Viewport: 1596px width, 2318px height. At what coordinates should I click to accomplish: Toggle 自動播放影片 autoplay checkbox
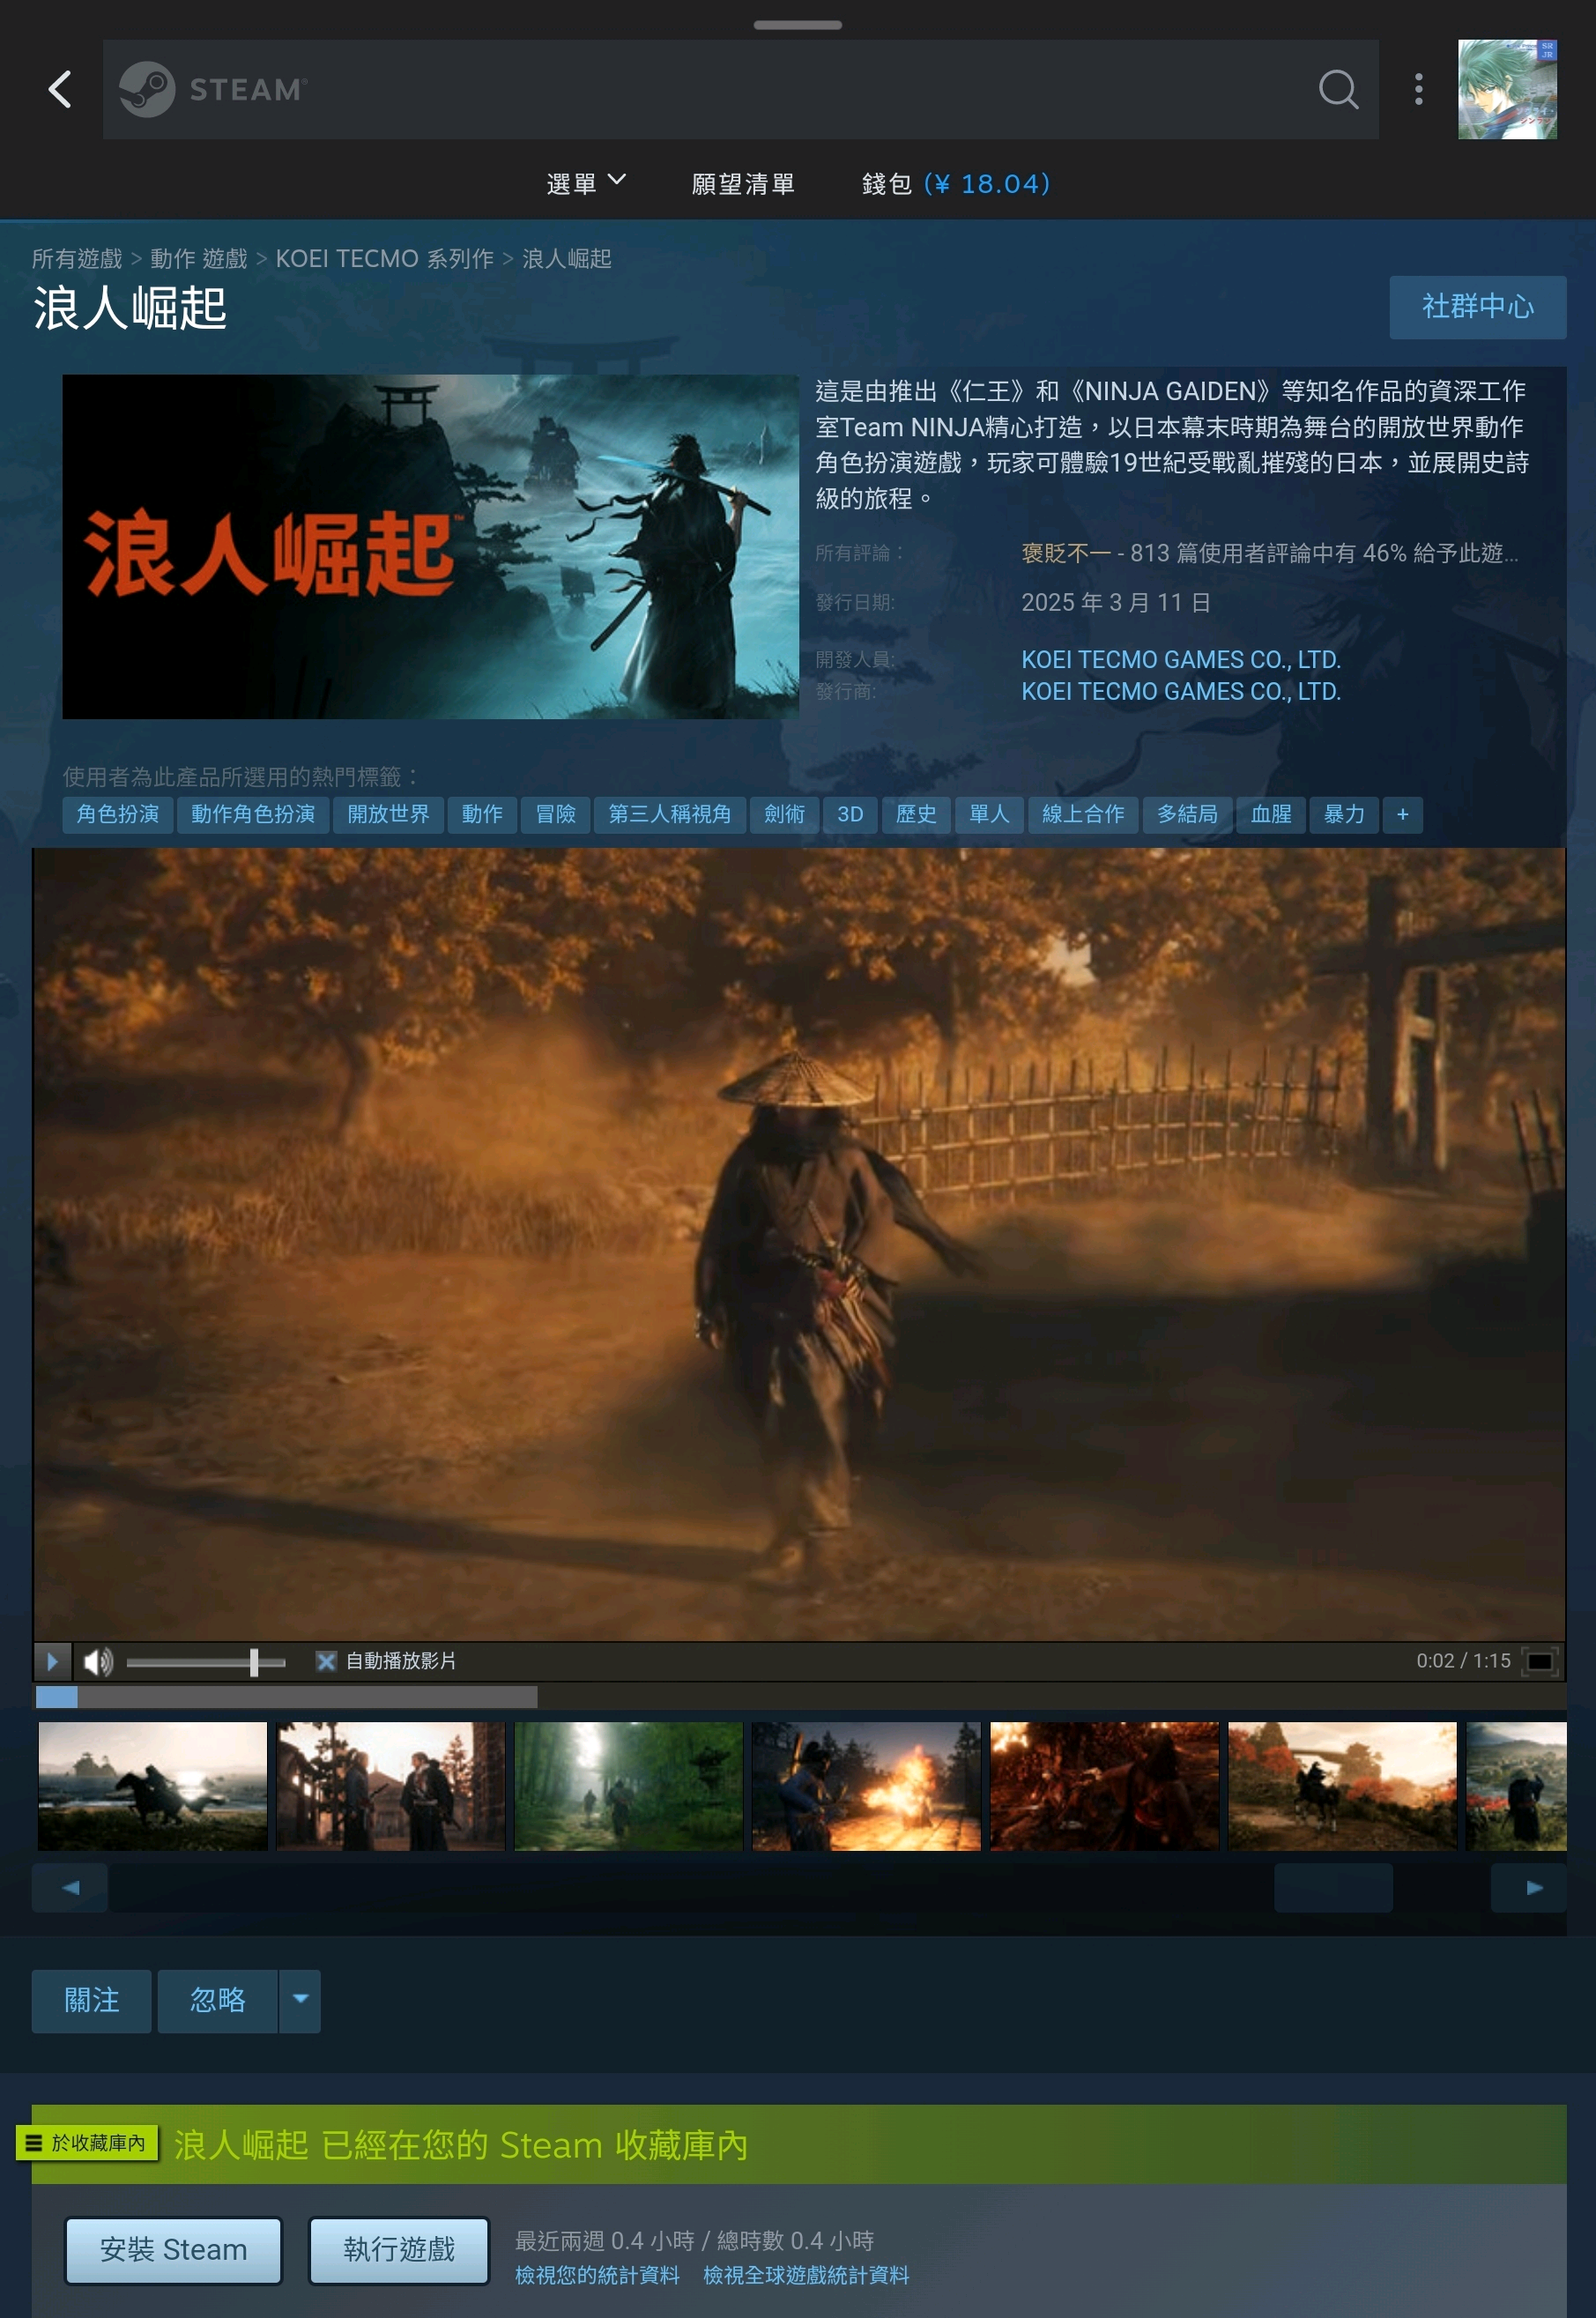click(x=326, y=1661)
